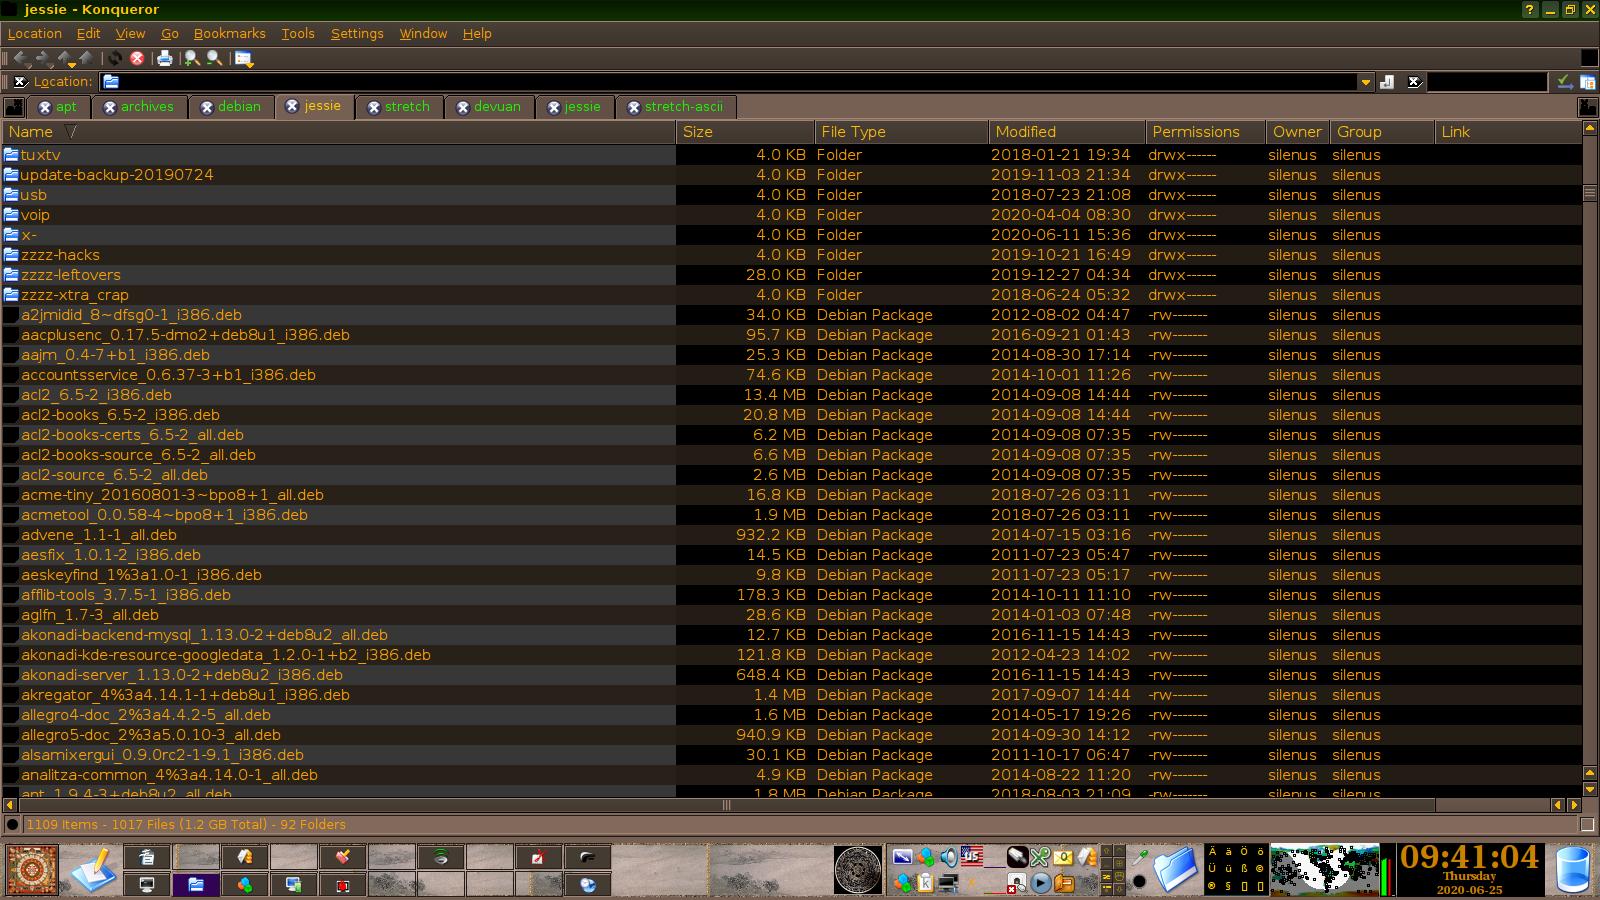The height and width of the screenshot is (900, 1600).
Task: Clear the Location bar
Action: tap(20, 82)
